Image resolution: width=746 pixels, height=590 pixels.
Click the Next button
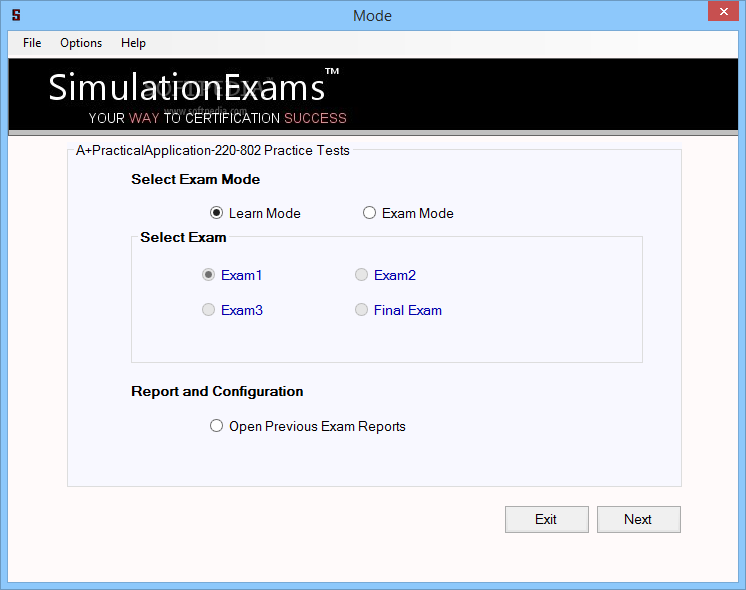point(638,519)
